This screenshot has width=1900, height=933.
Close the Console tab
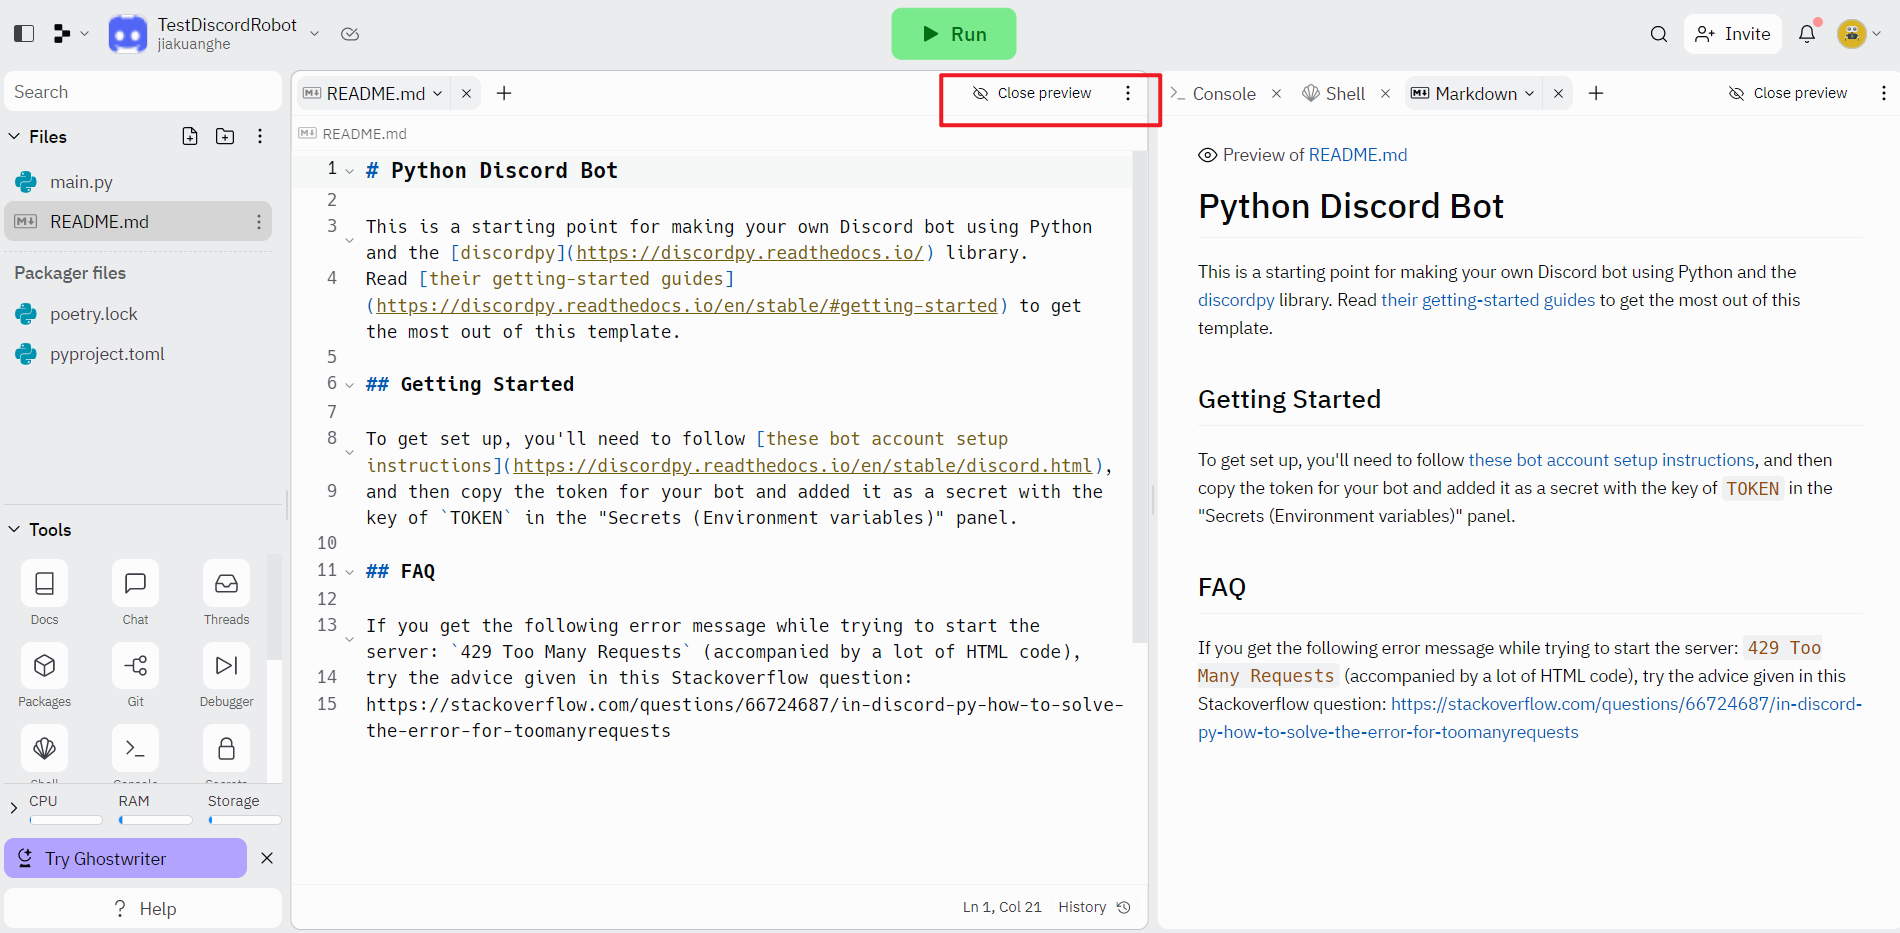point(1276,93)
